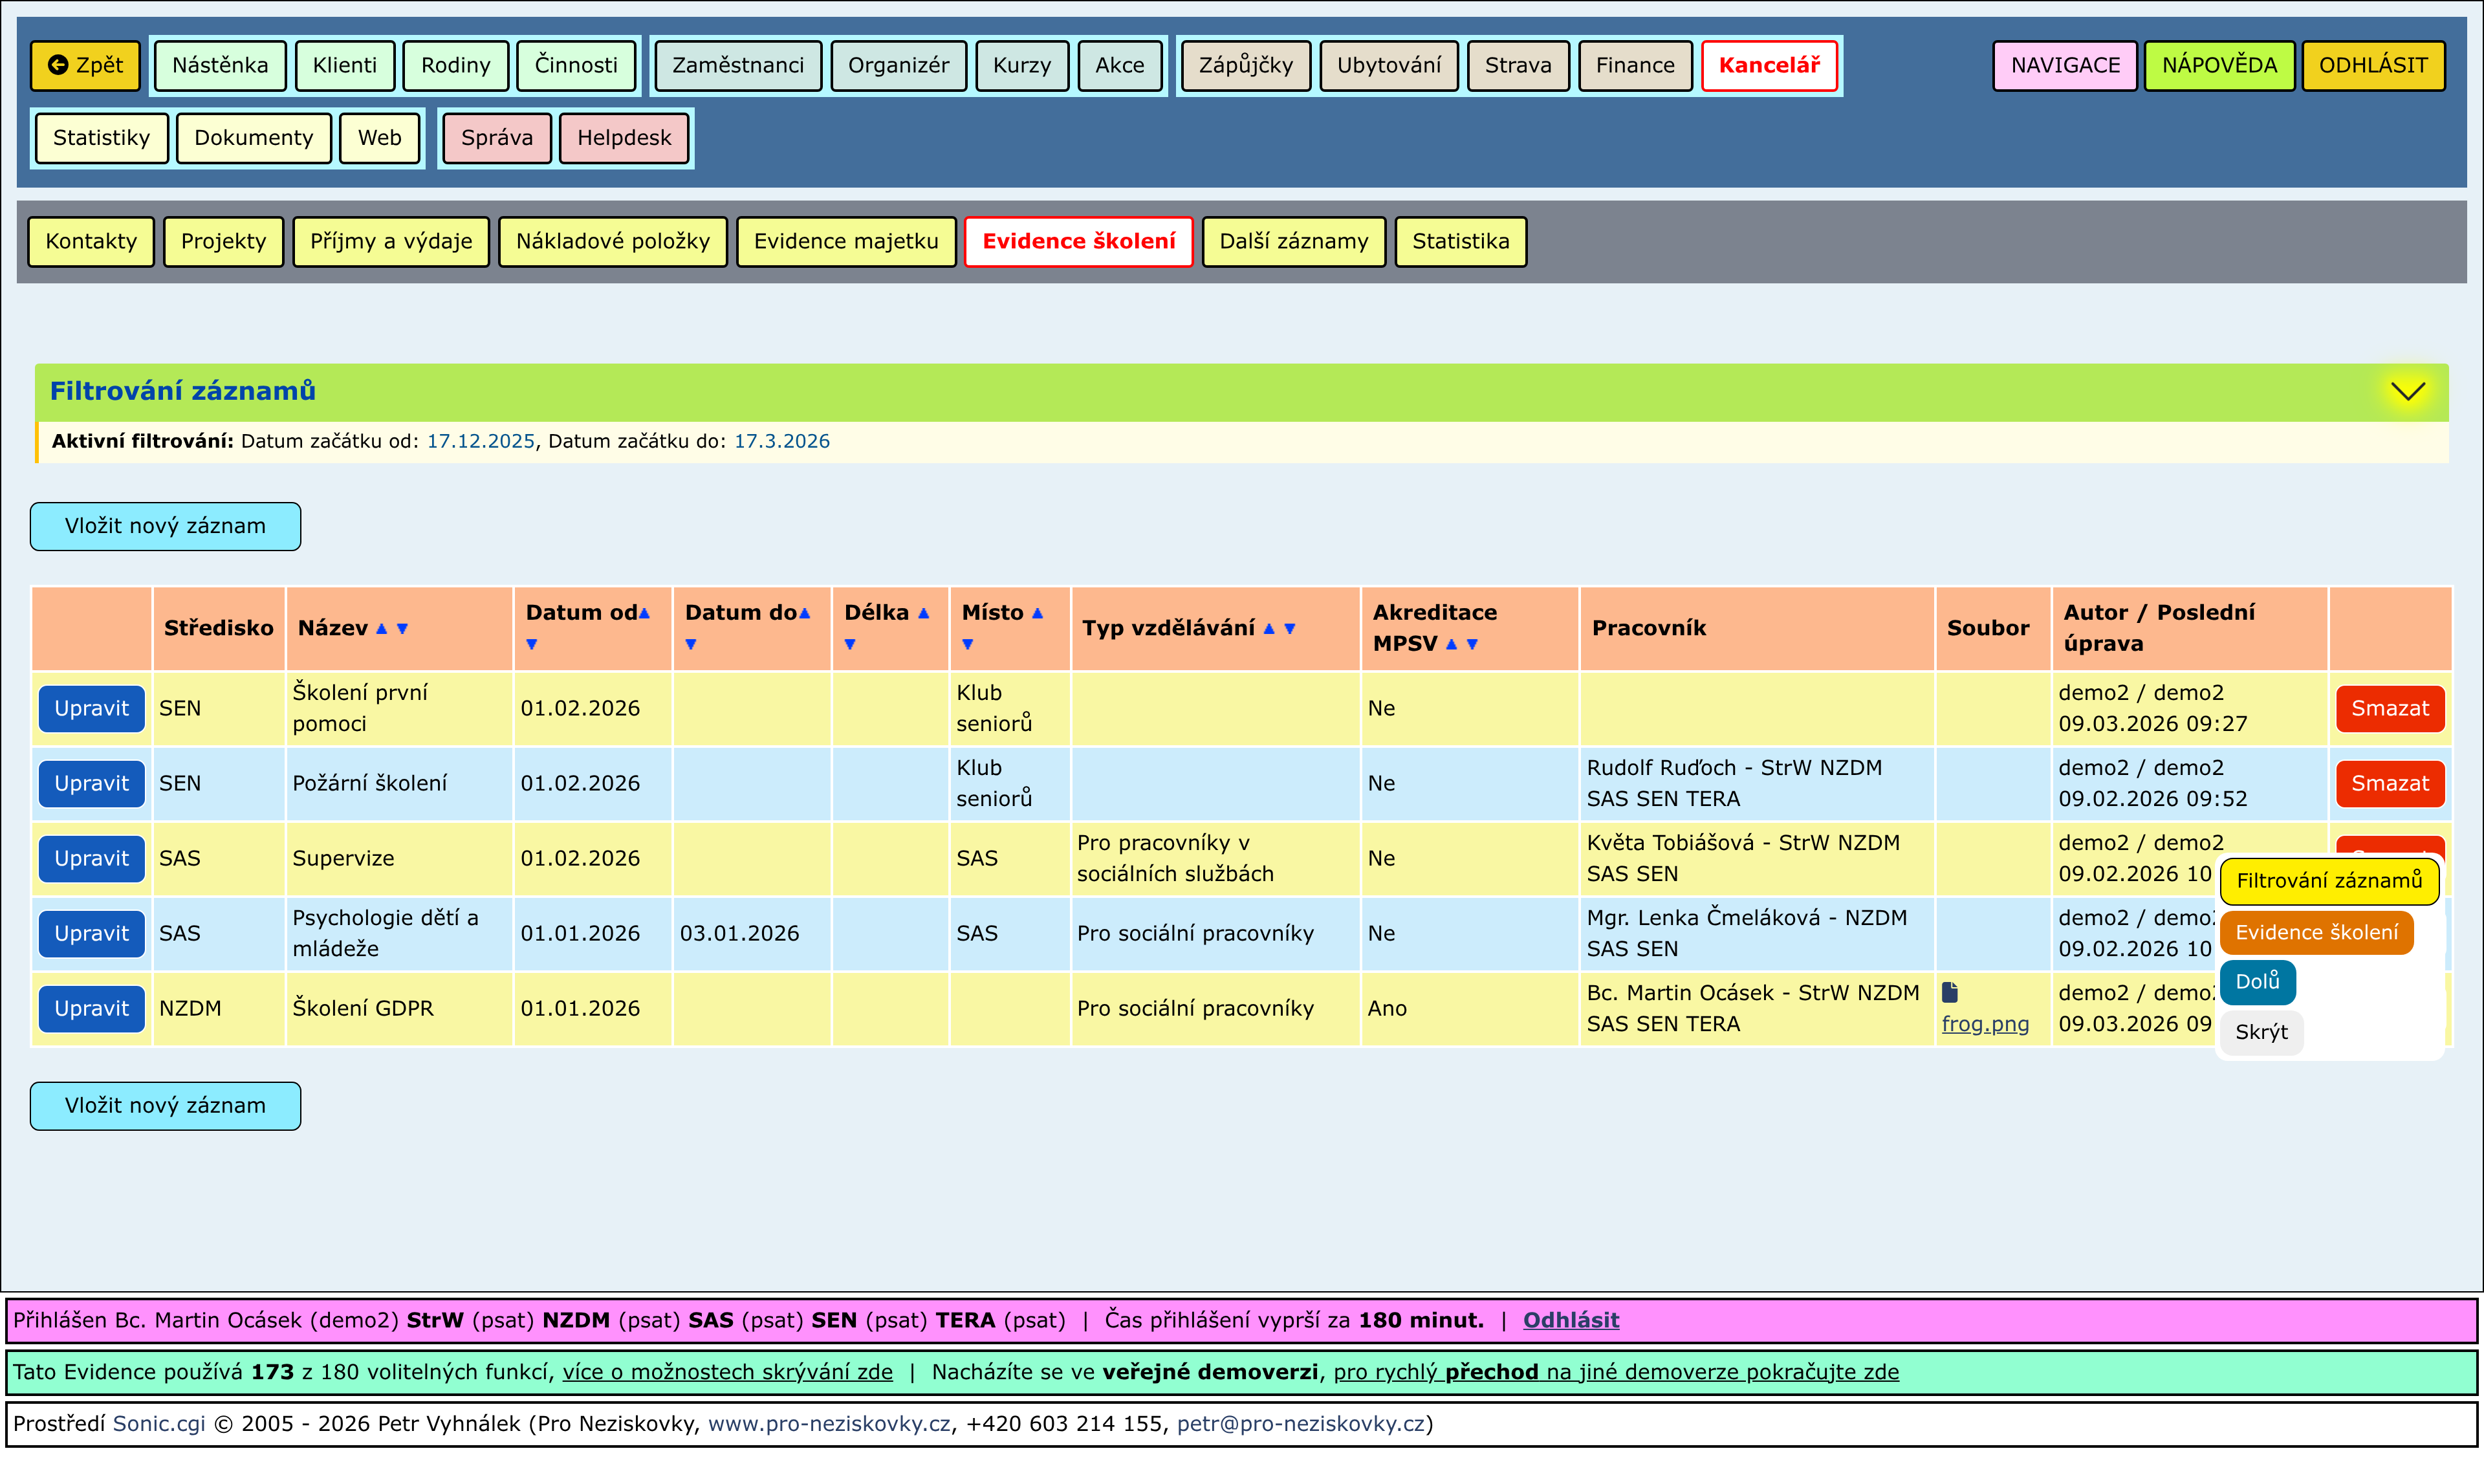Image resolution: width=2484 pixels, height=1484 pixels.
Task: Sort Typ vzdělávání ascending
Action: coord(1269,629)
